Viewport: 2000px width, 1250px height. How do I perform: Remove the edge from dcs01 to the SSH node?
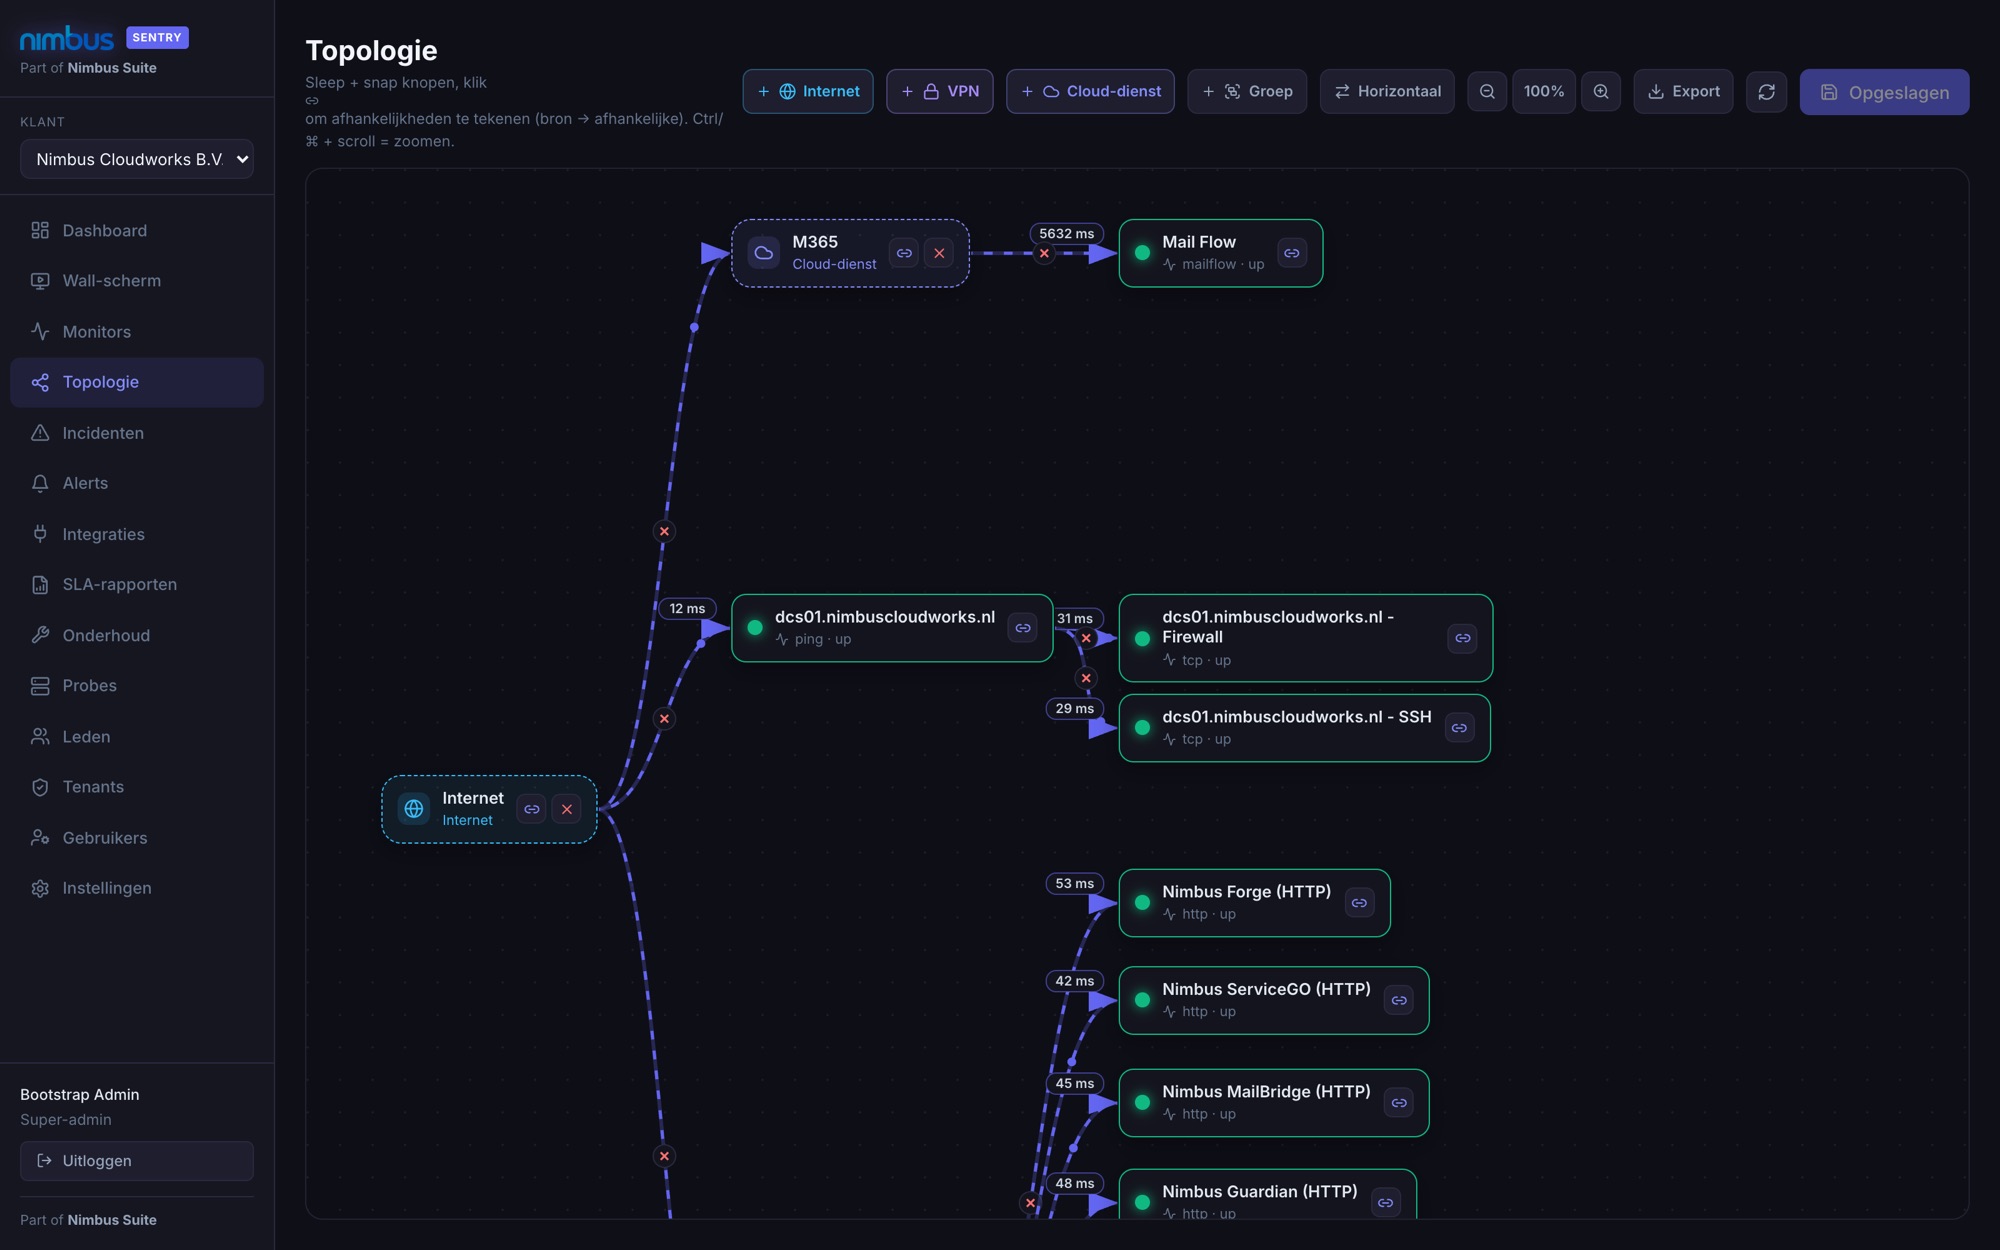pyautogui.click(x=1086, y=678)
